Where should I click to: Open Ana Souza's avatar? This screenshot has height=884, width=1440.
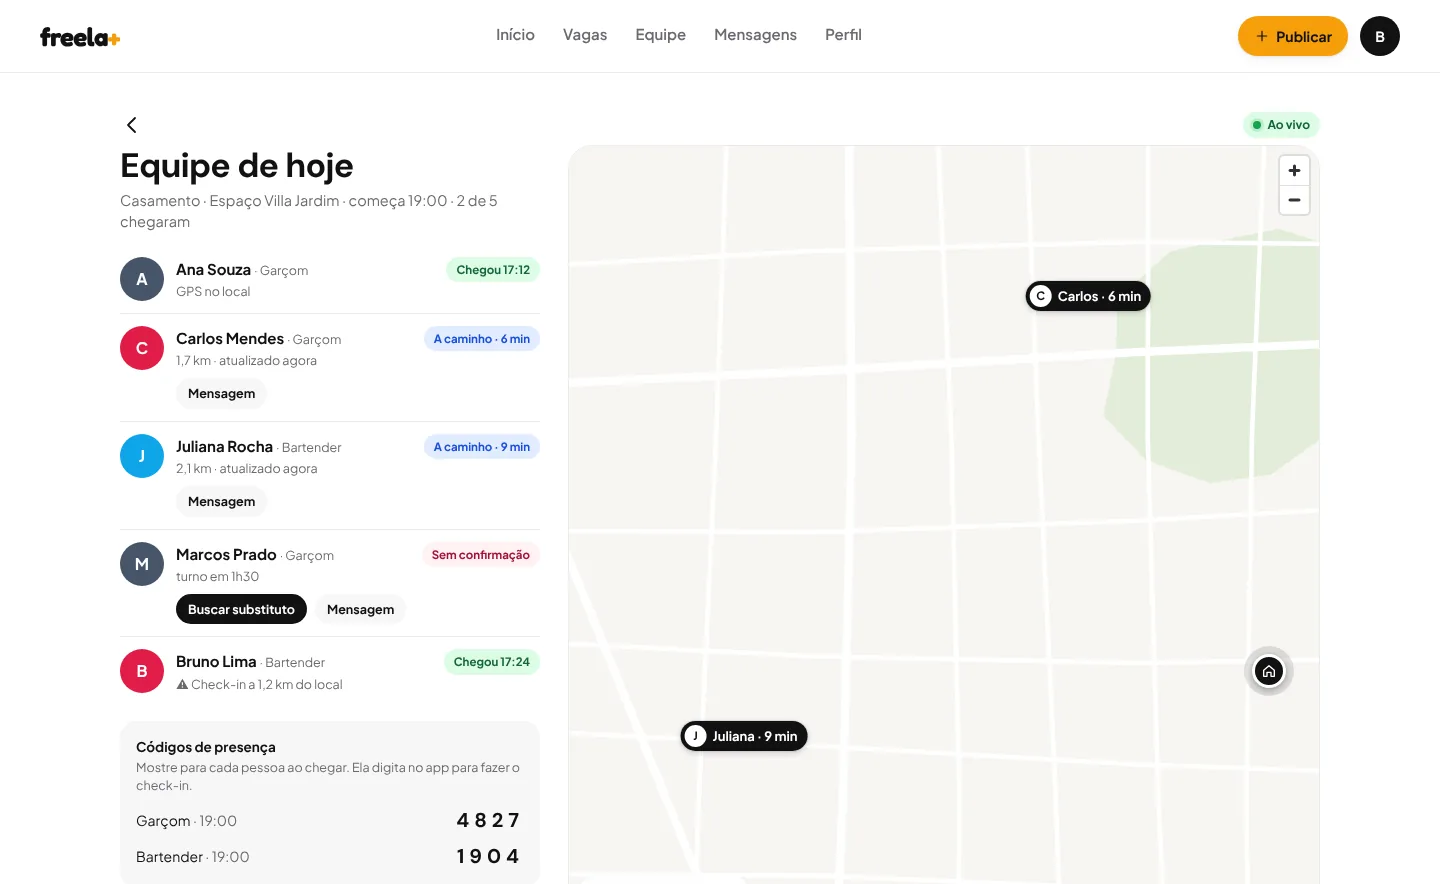pos(142,279)
